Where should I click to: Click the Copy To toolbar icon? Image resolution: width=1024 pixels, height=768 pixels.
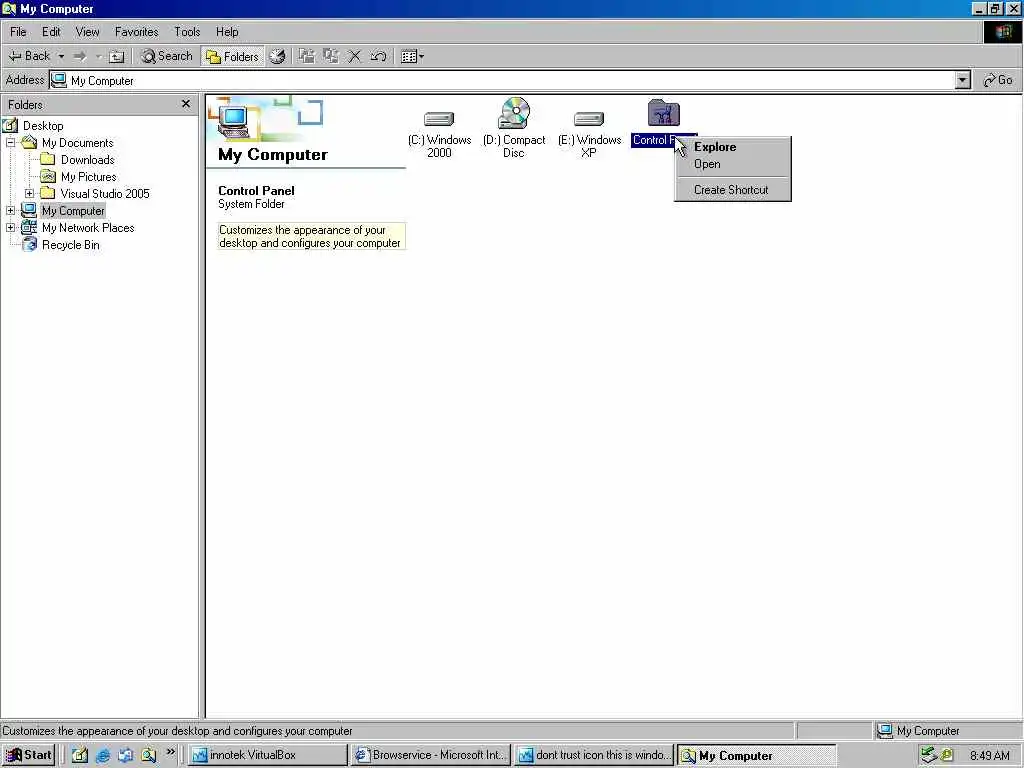(330, 57)
